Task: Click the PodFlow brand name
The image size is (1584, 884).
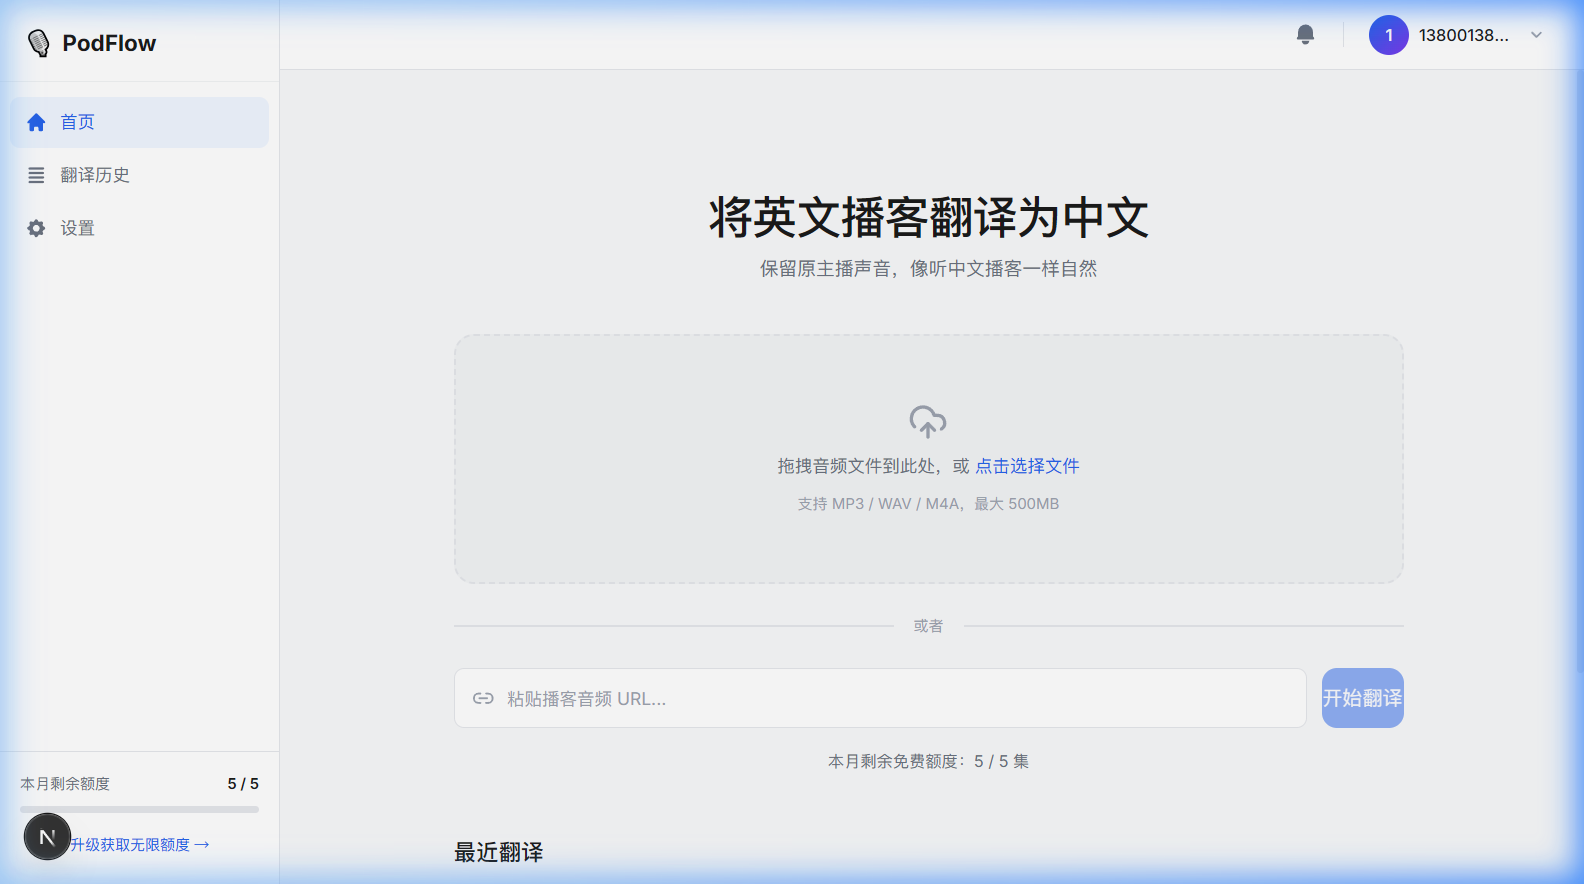Action: pos(109,43)
